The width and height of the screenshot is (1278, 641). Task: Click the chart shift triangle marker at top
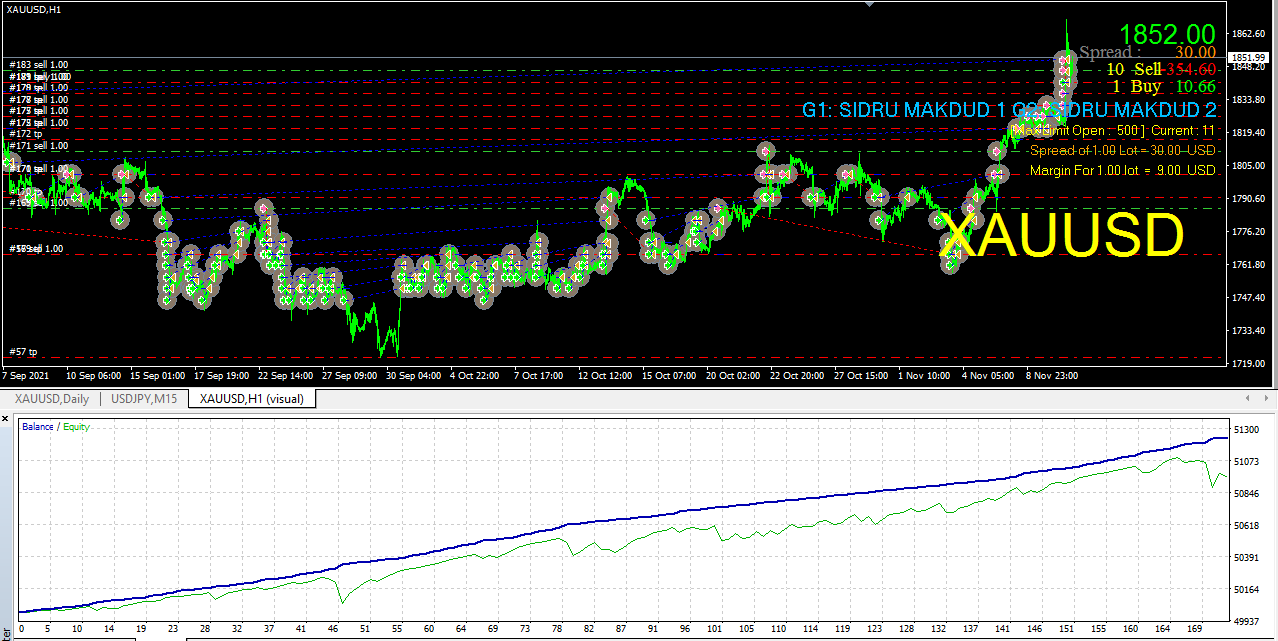click(868, 5)
